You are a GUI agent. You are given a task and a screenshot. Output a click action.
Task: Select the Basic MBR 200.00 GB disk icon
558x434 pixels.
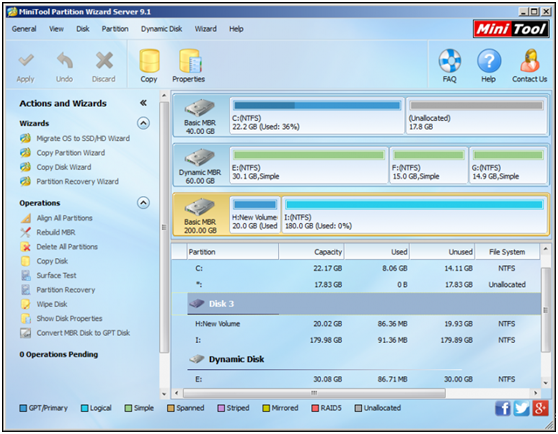(x=200, y=207)
